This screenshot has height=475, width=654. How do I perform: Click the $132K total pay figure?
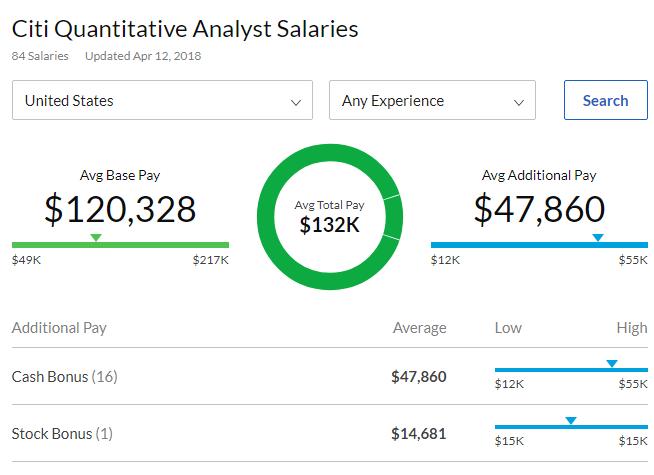point(329,226)
